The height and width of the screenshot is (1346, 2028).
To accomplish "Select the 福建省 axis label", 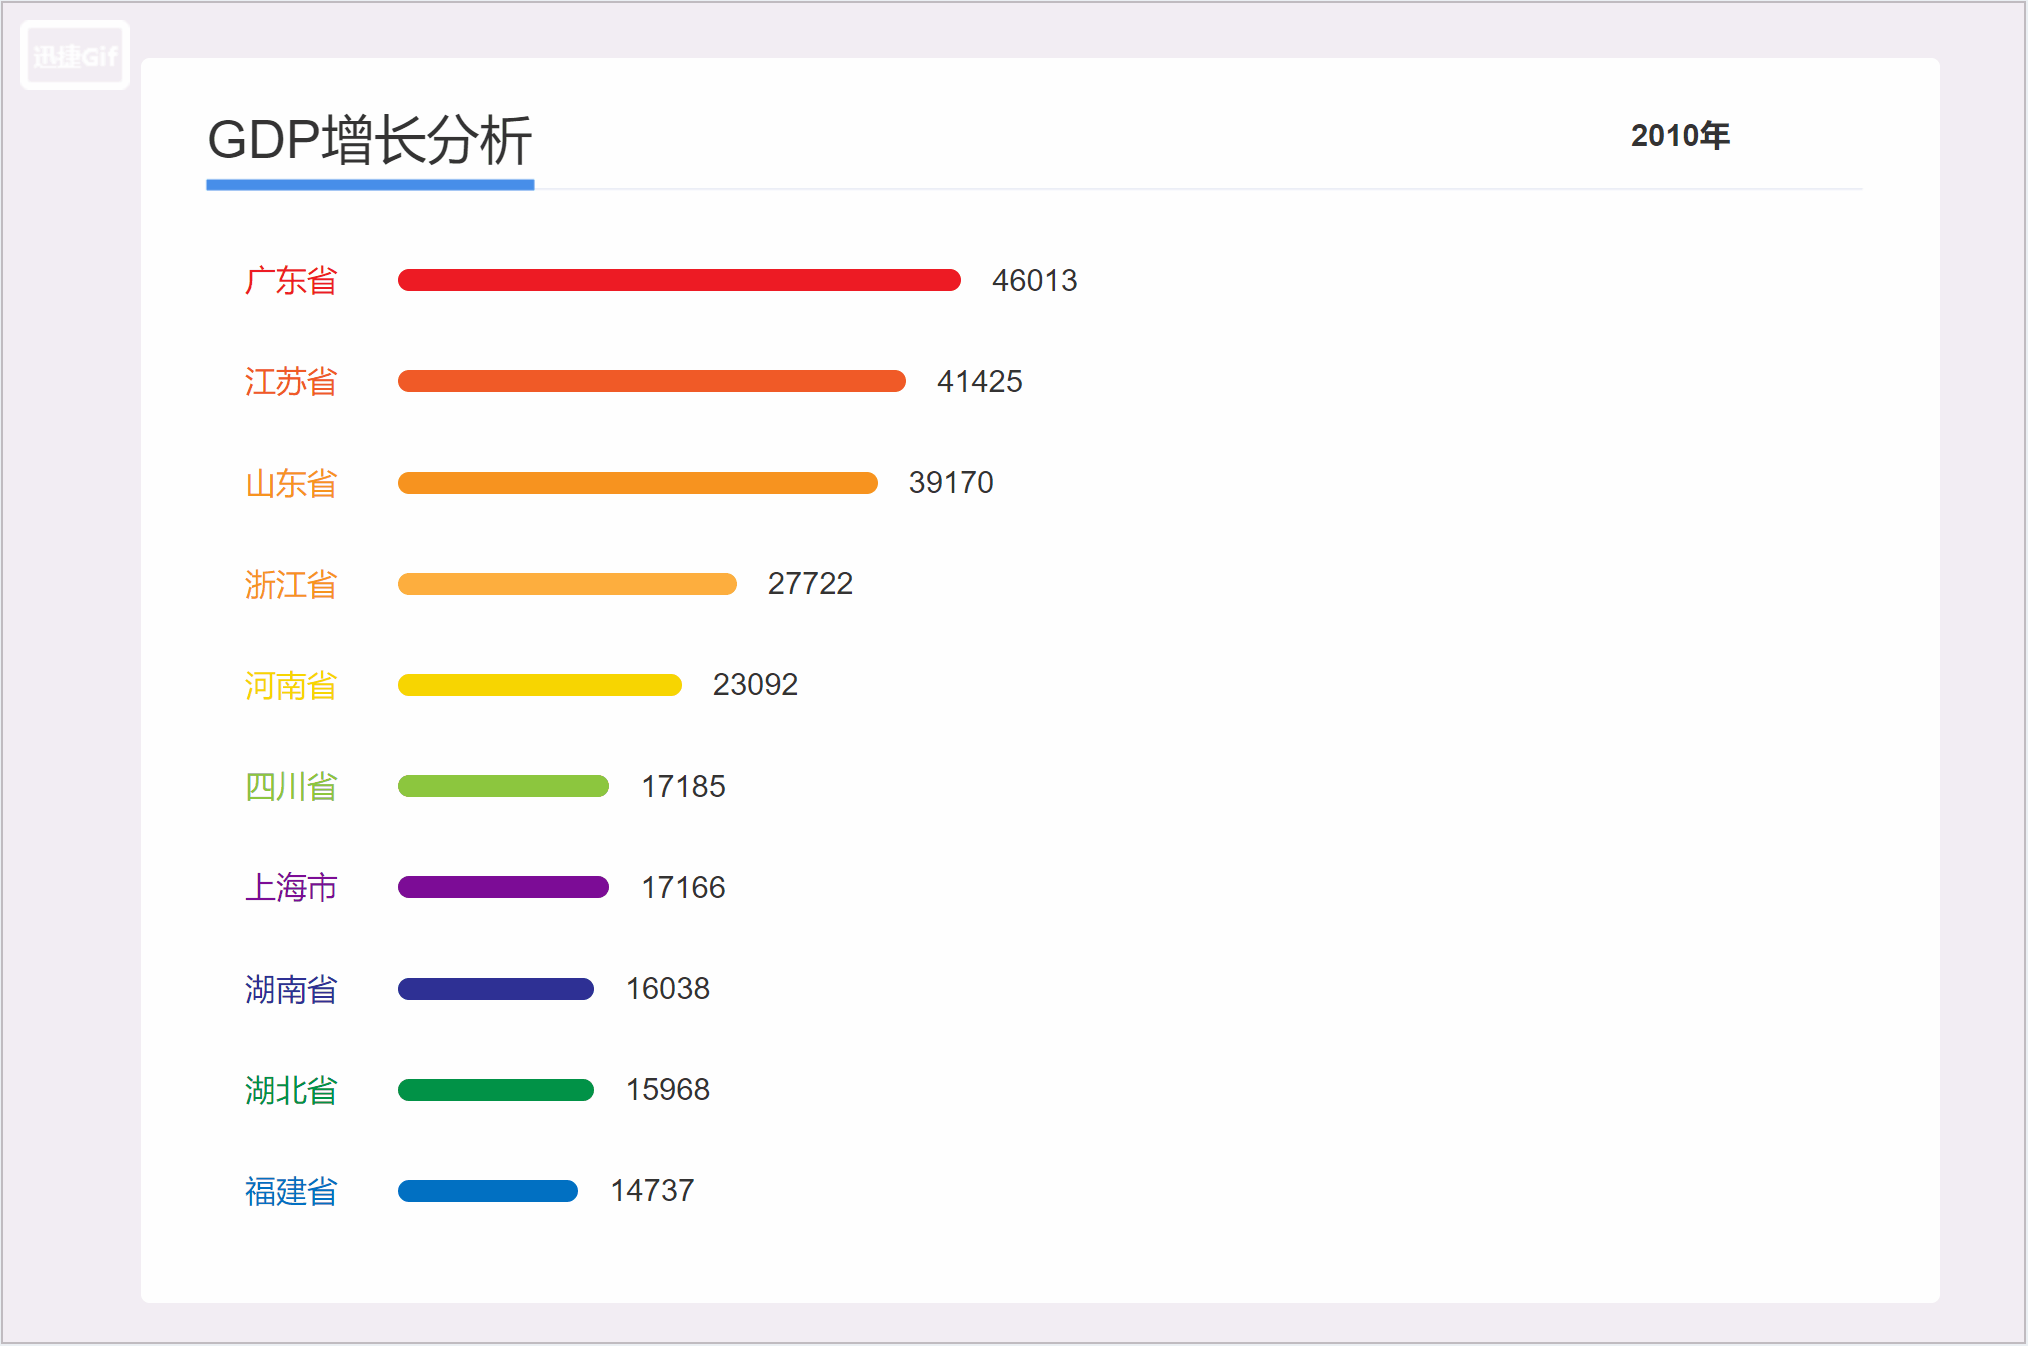I will pos(291,1191).
